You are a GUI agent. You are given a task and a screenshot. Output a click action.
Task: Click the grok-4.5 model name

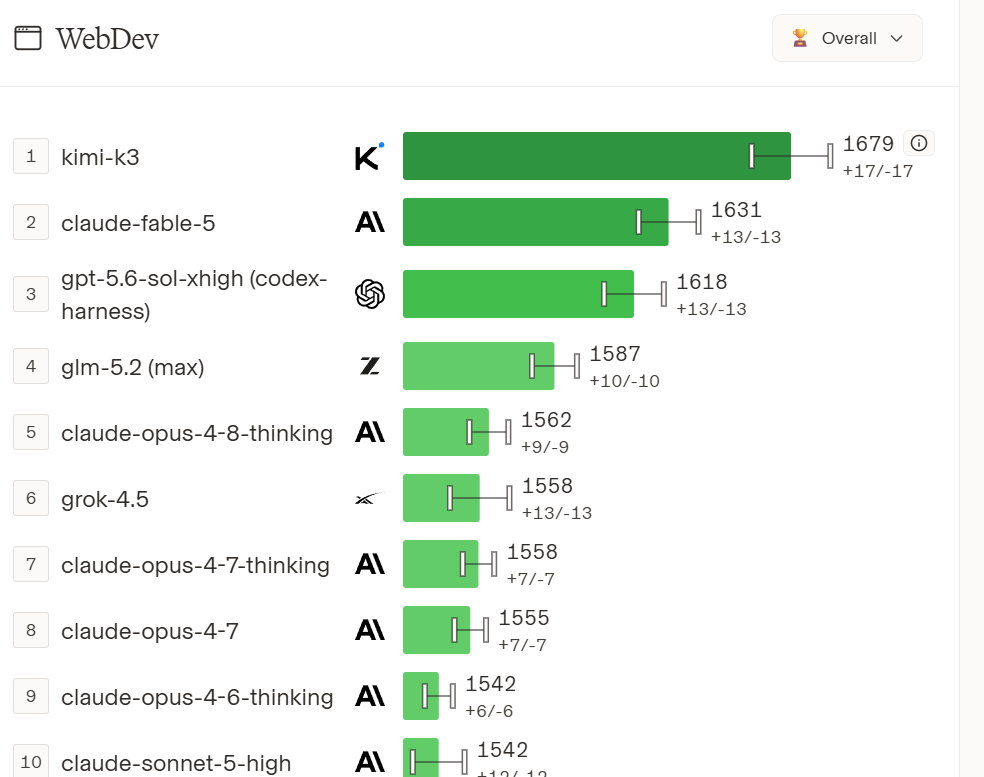[105, 499]
